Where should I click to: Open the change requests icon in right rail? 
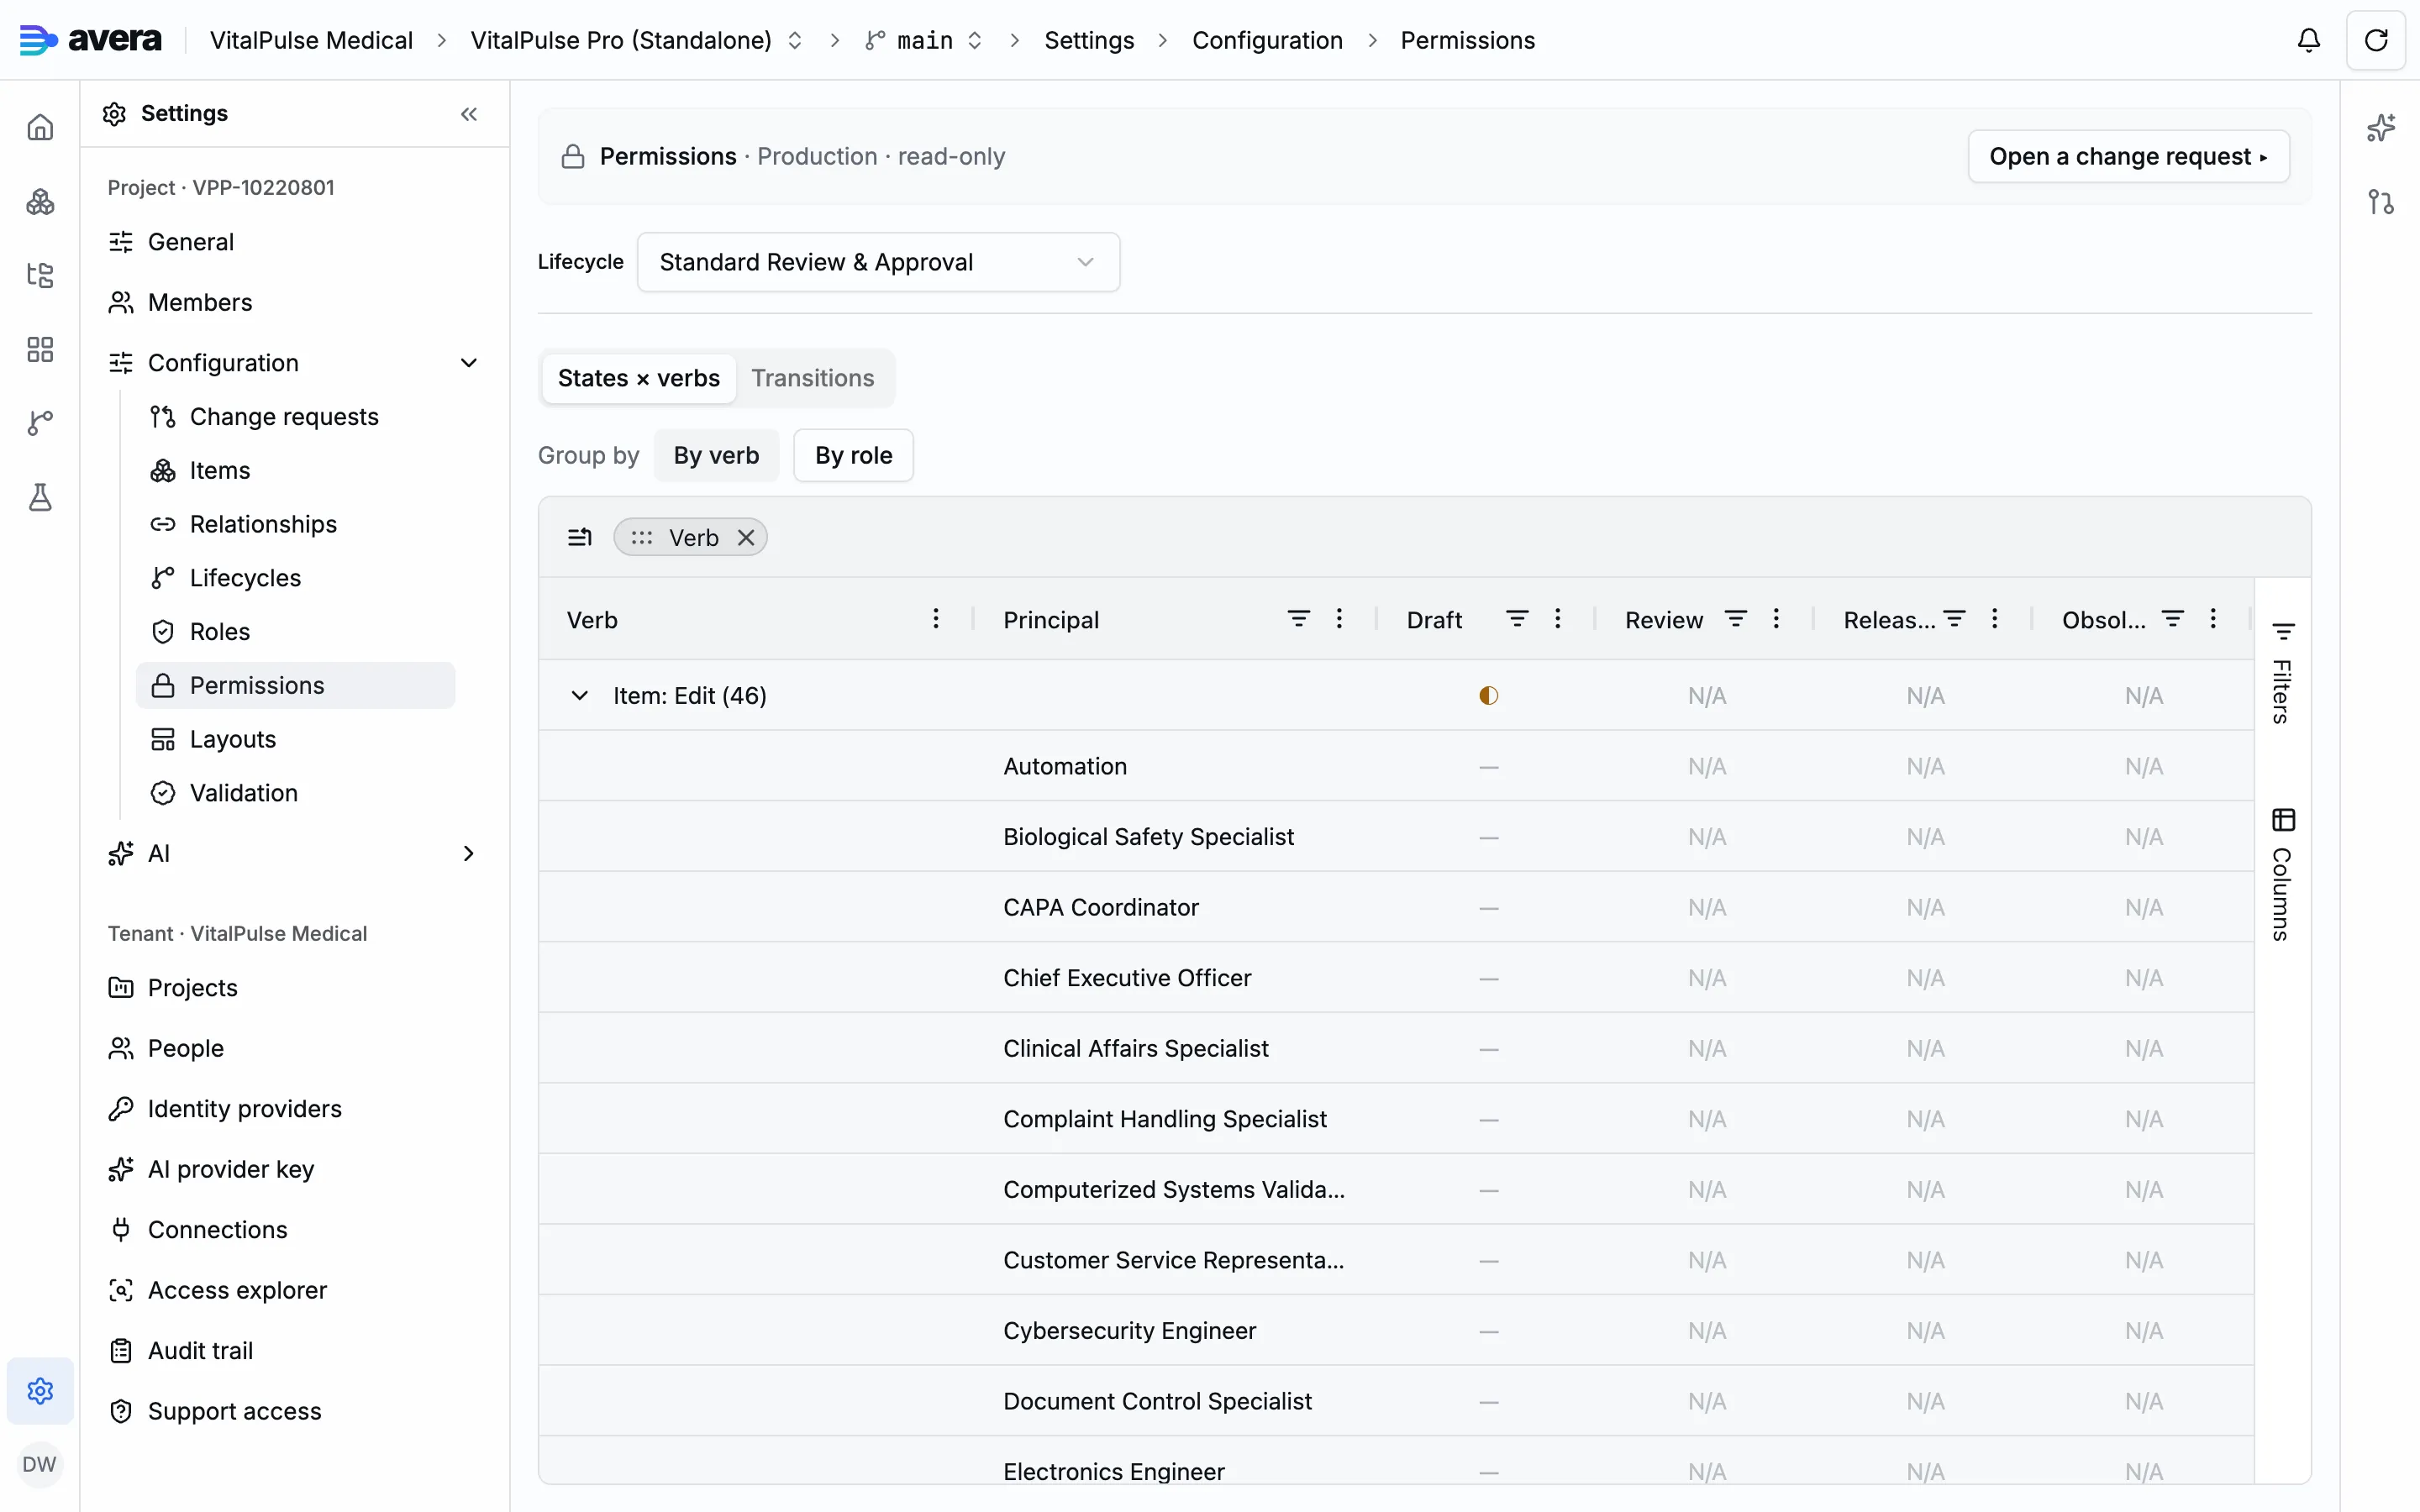tap(2381, 201)
